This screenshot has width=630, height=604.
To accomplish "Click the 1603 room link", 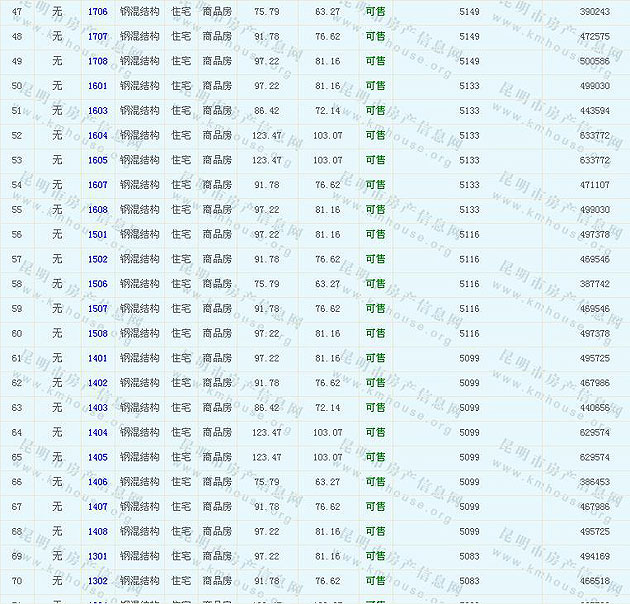I will pos(98,111).
